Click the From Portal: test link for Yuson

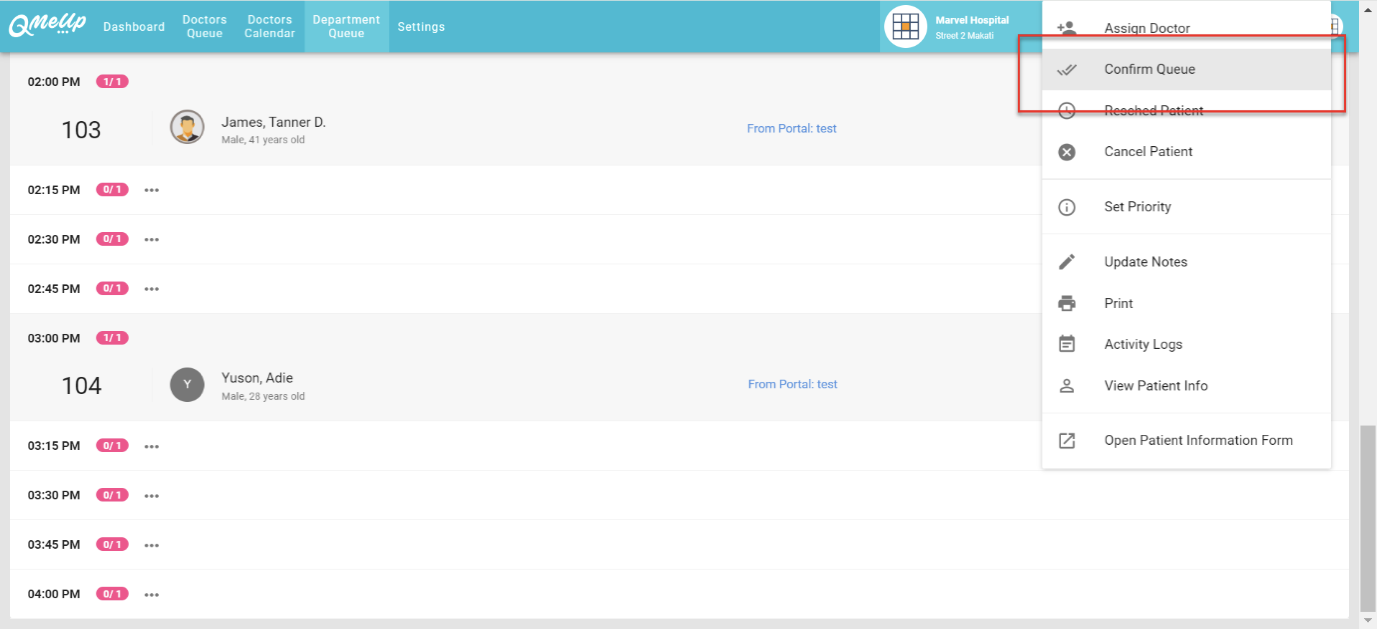click(x=792, y=385)
